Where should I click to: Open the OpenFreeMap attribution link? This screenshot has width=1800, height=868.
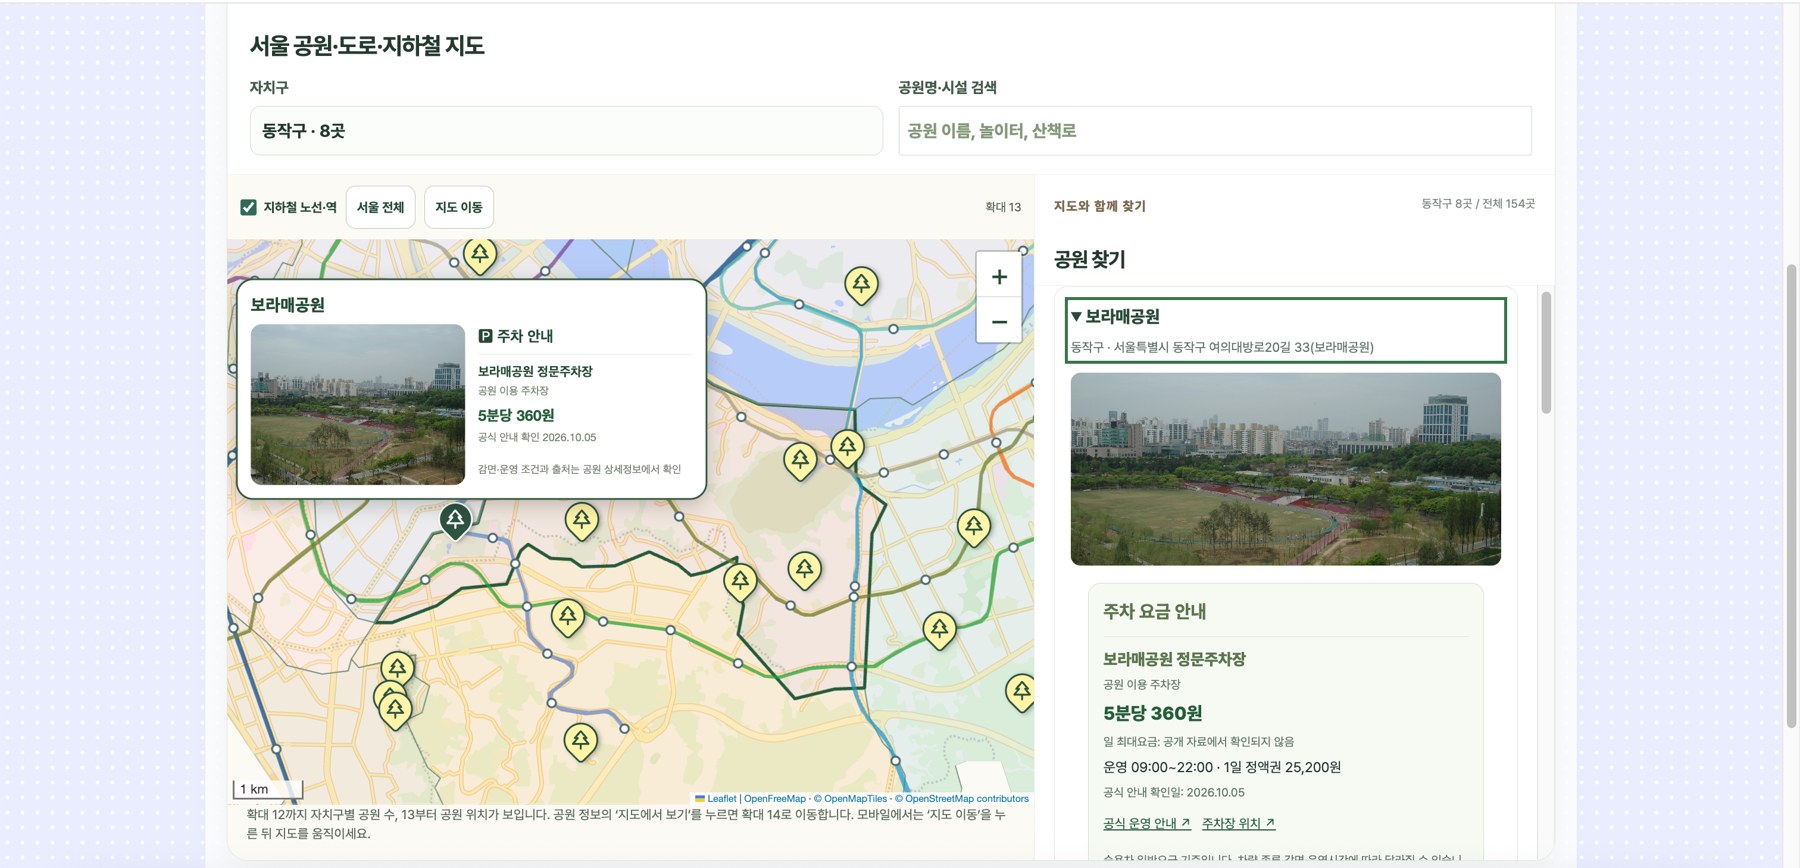click(x=775, y=798)
